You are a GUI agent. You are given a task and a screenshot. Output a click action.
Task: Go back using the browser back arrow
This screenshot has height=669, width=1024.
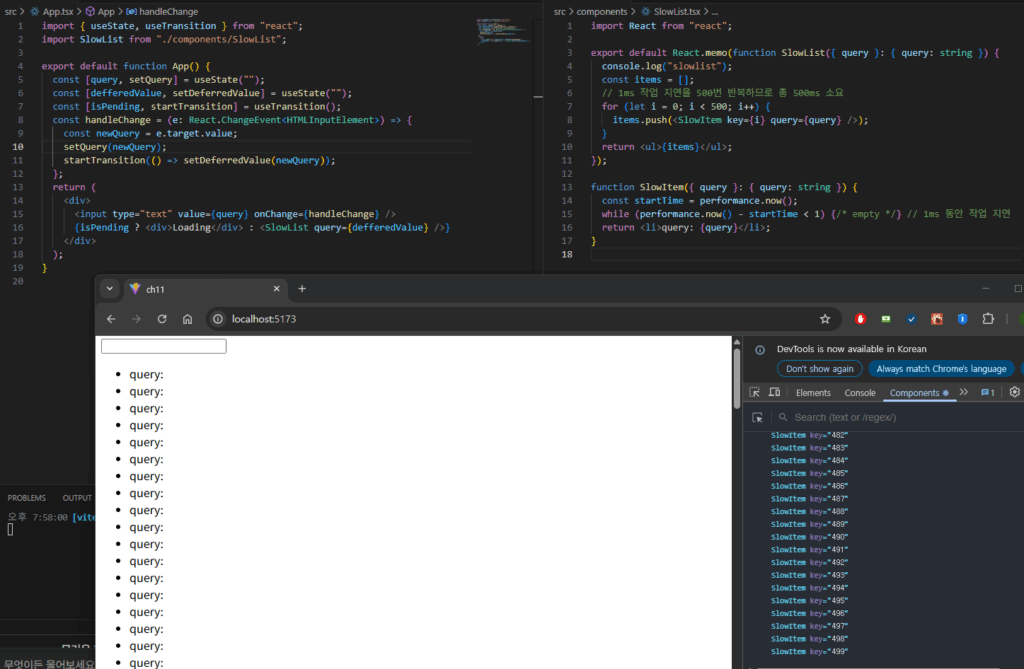tap(111, 319)
